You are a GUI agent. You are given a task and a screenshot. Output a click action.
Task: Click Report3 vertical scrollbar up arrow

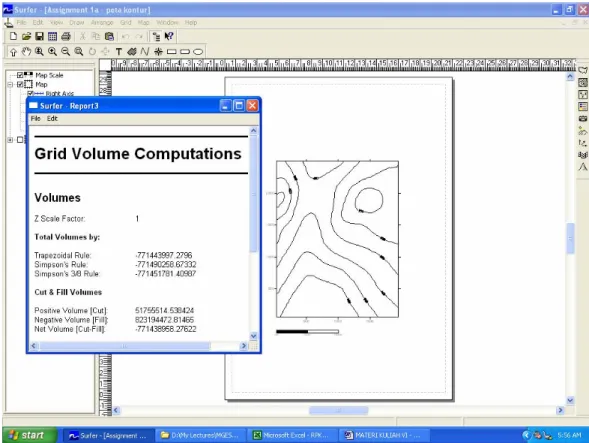[x=254, y=131]
